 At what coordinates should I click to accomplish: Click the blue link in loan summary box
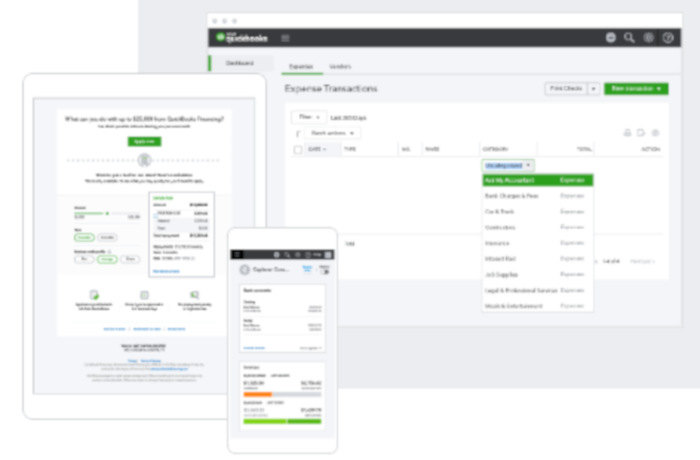coord(166,271)
